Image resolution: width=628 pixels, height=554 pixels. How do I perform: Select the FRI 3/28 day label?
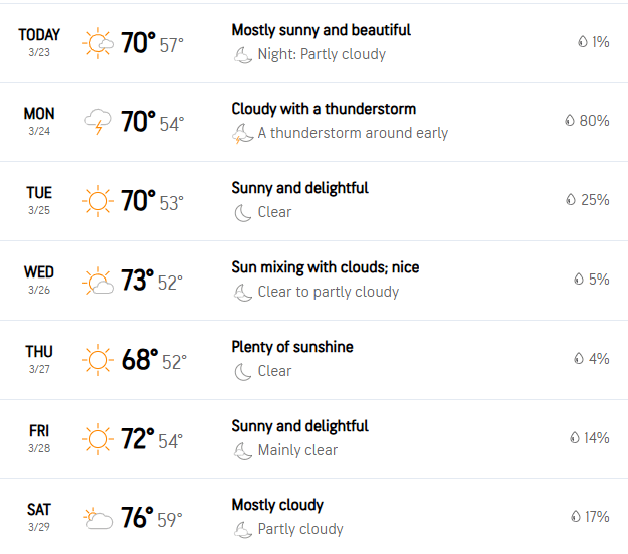[39, 438]
